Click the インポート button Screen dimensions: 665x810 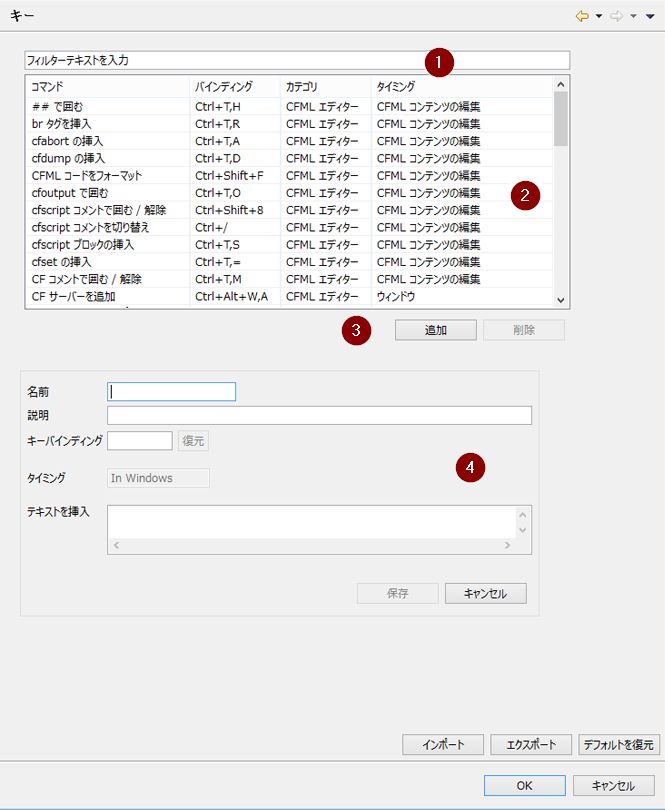pyautogui.click(x=443, y=744)
